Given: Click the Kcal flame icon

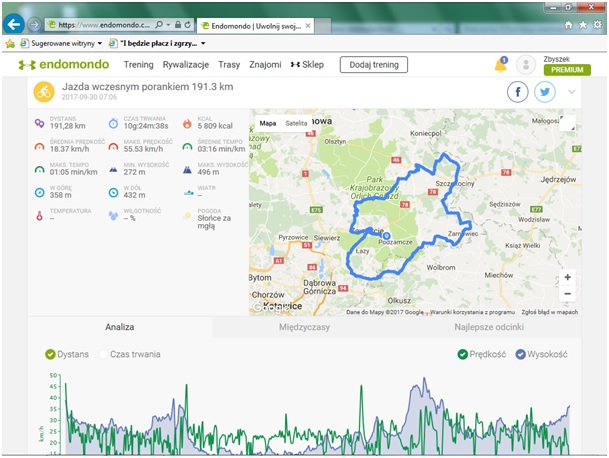Looking at the screenshot, I should point(187,124).
